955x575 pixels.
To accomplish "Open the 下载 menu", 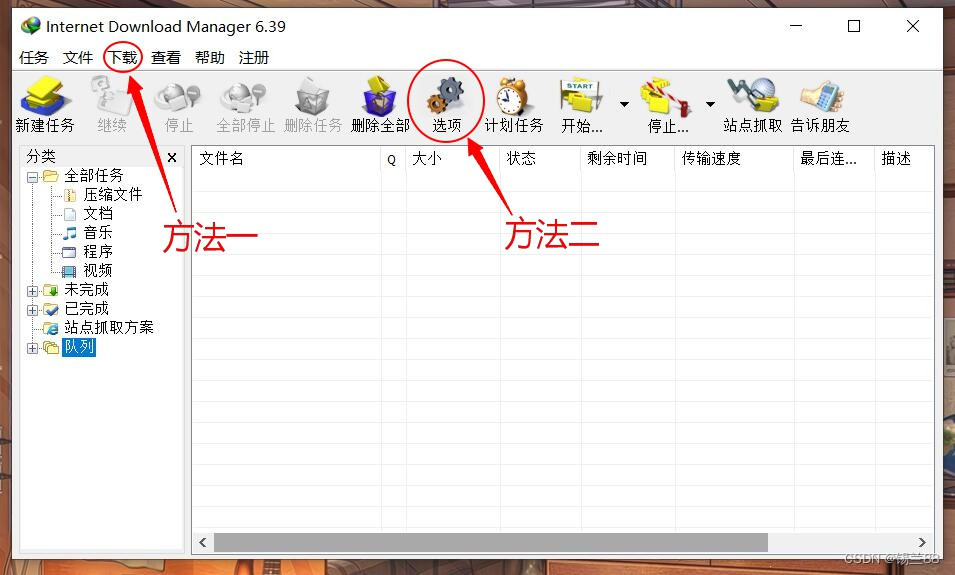I will click(122, 58).
